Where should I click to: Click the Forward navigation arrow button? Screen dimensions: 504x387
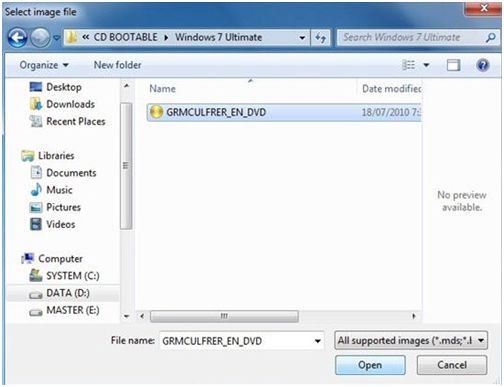point(40,38)
